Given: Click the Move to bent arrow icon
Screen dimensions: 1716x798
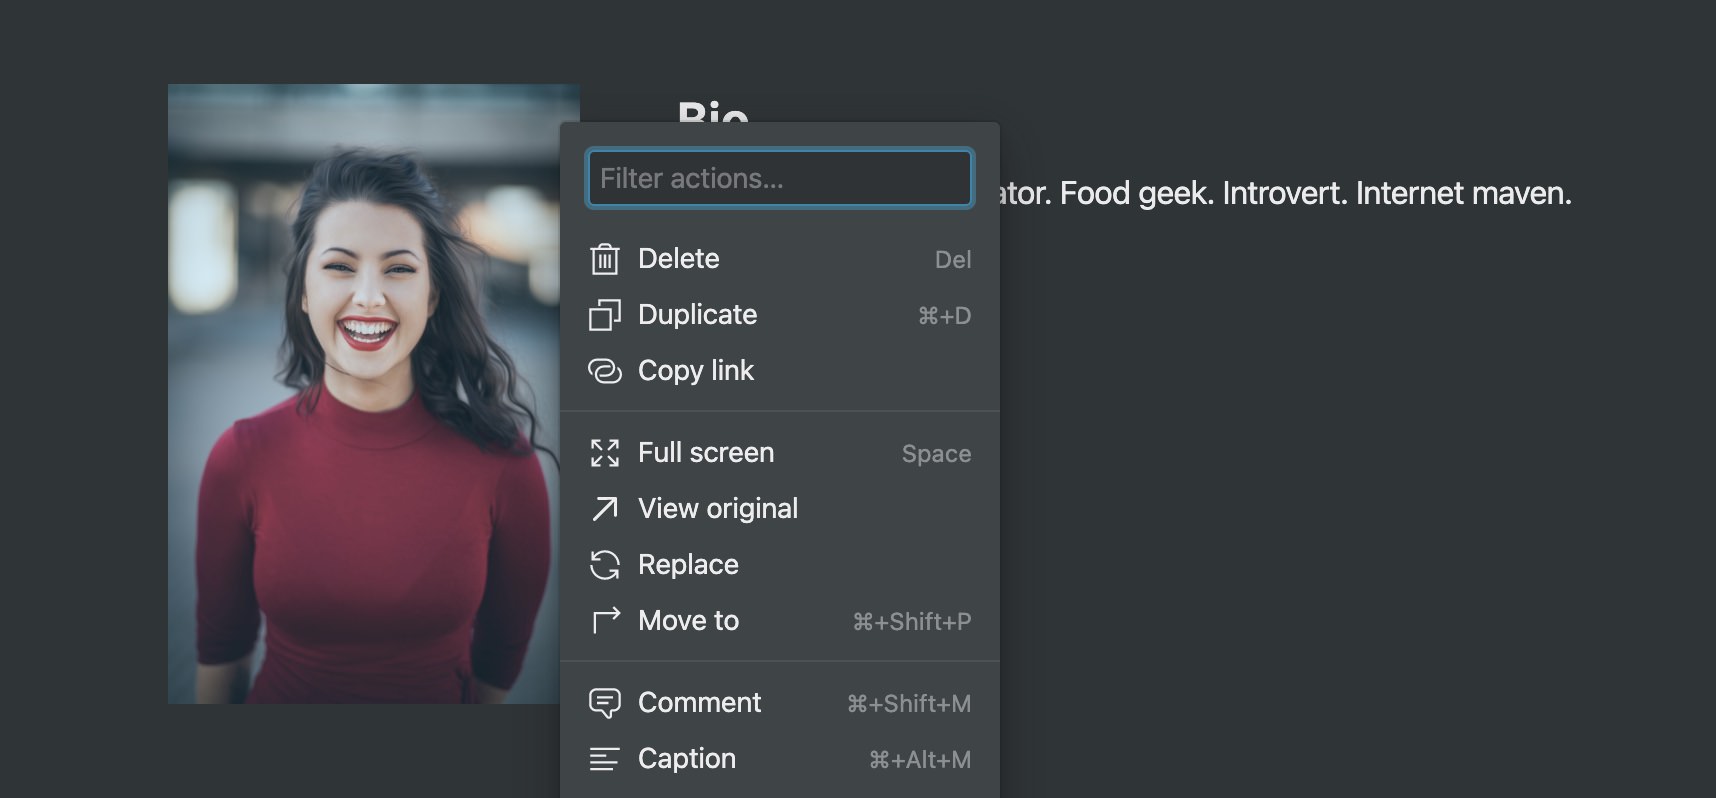Looking at the screenshot, I should coord(605,621).
